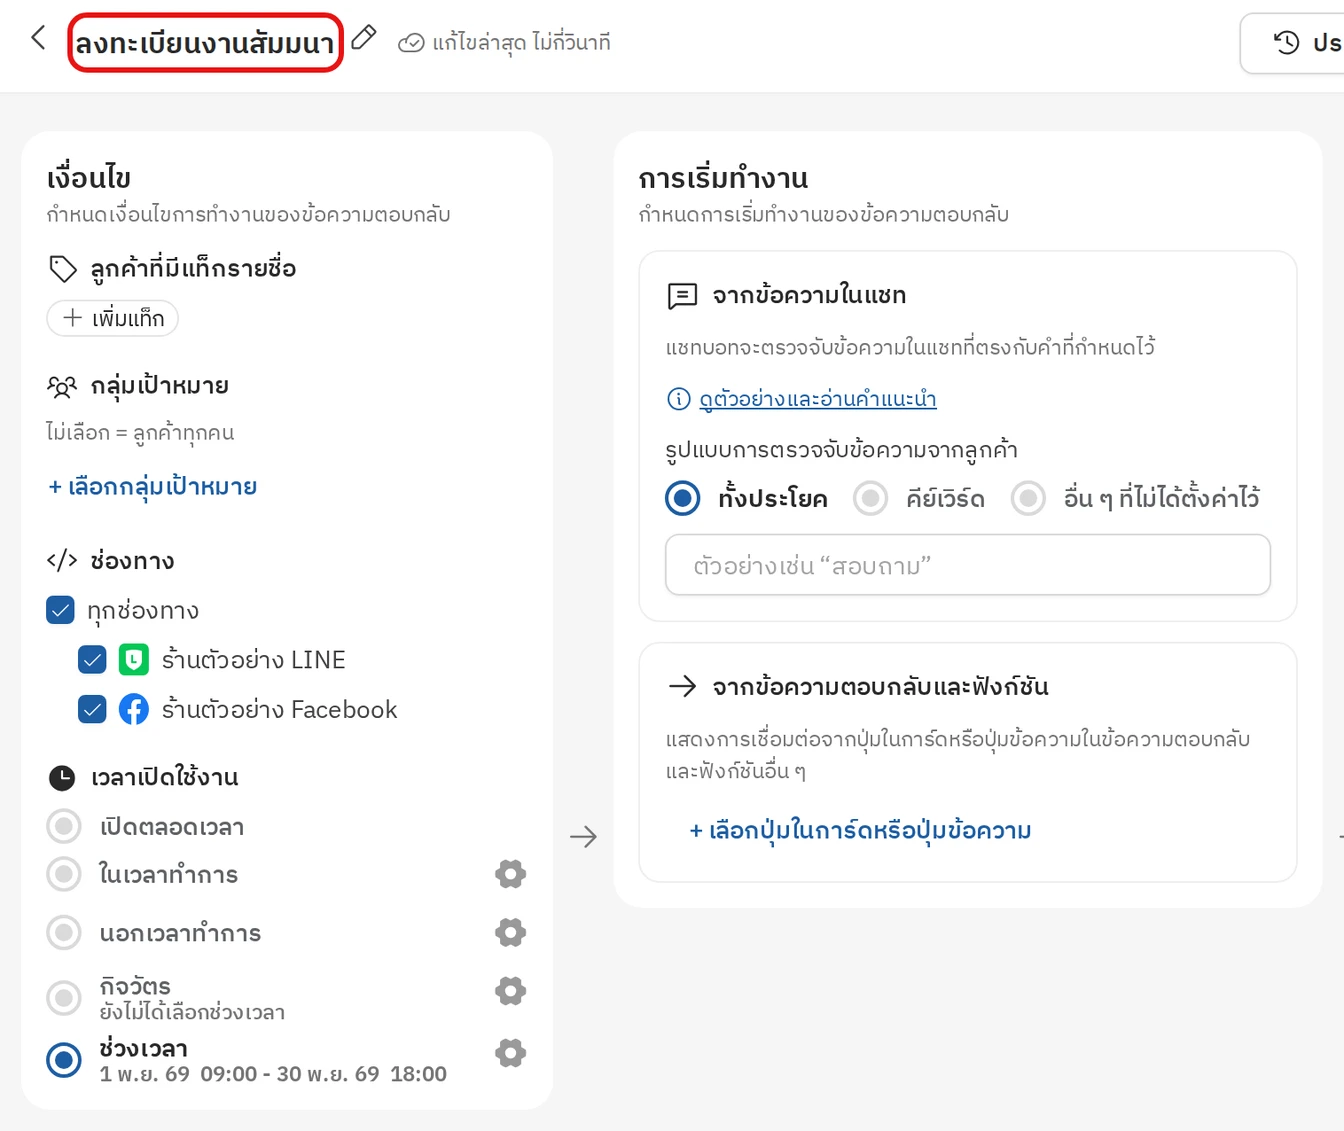This screenshot has height=1131, width=1344.
Task: Click the ยังไม่ได้เลือกช่วงเวลา text
Action: coord(192,1012)
